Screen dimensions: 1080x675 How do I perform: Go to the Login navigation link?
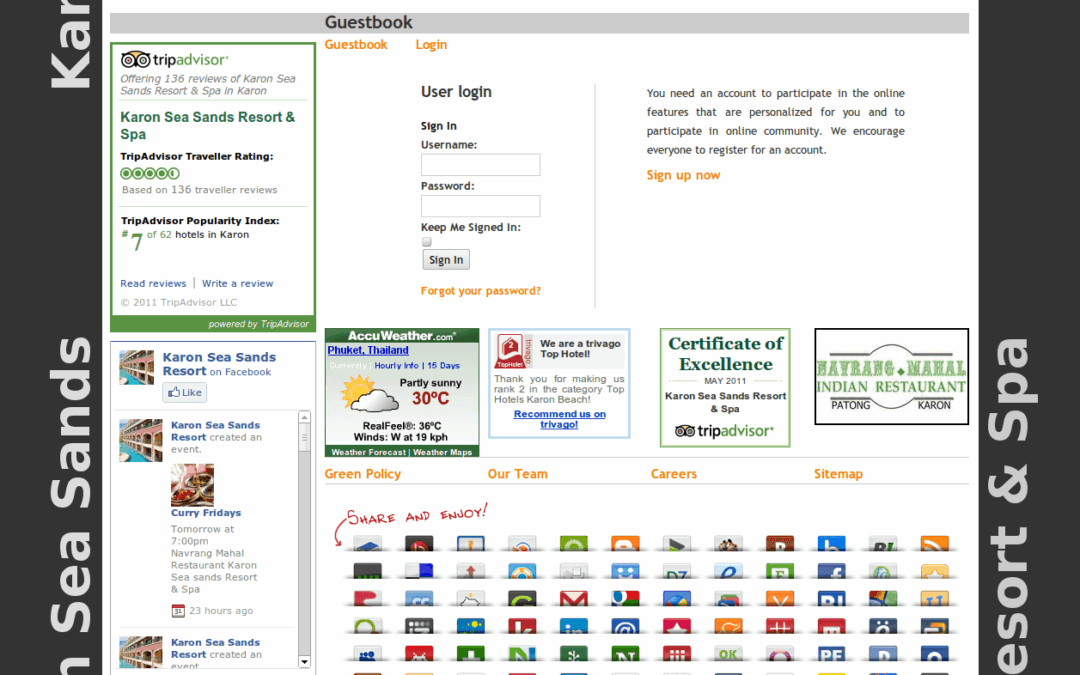(x=431, y=45)
